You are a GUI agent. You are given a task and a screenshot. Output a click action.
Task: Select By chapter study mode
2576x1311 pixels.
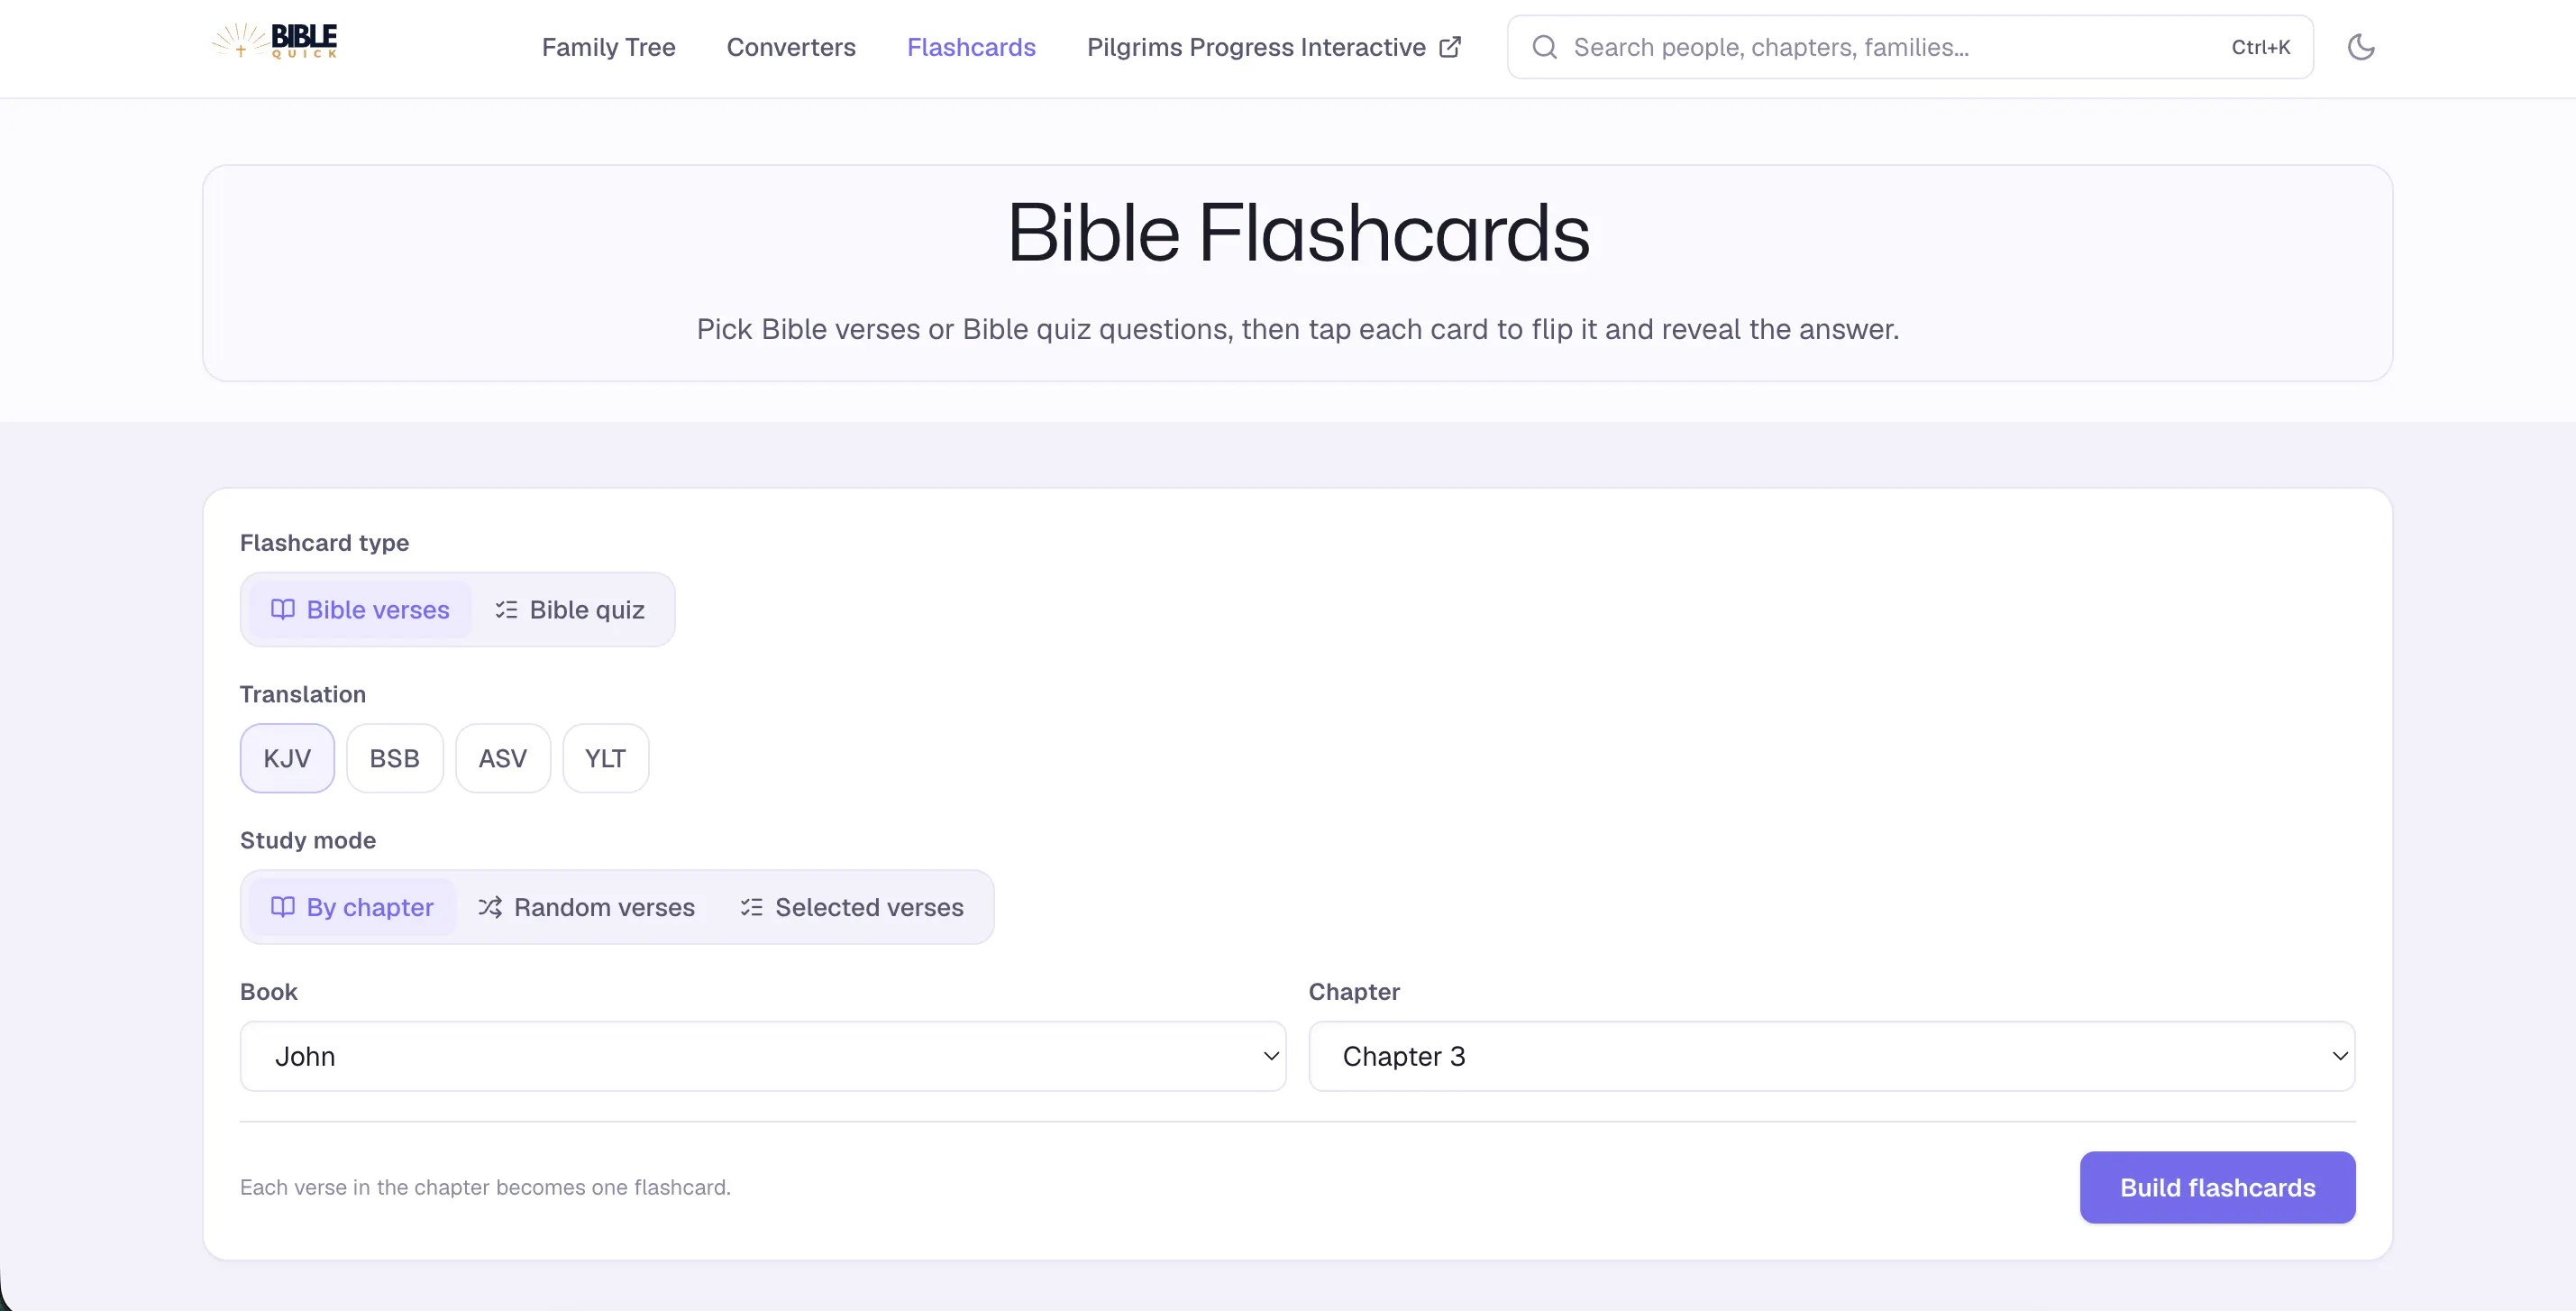click(352, 907)
